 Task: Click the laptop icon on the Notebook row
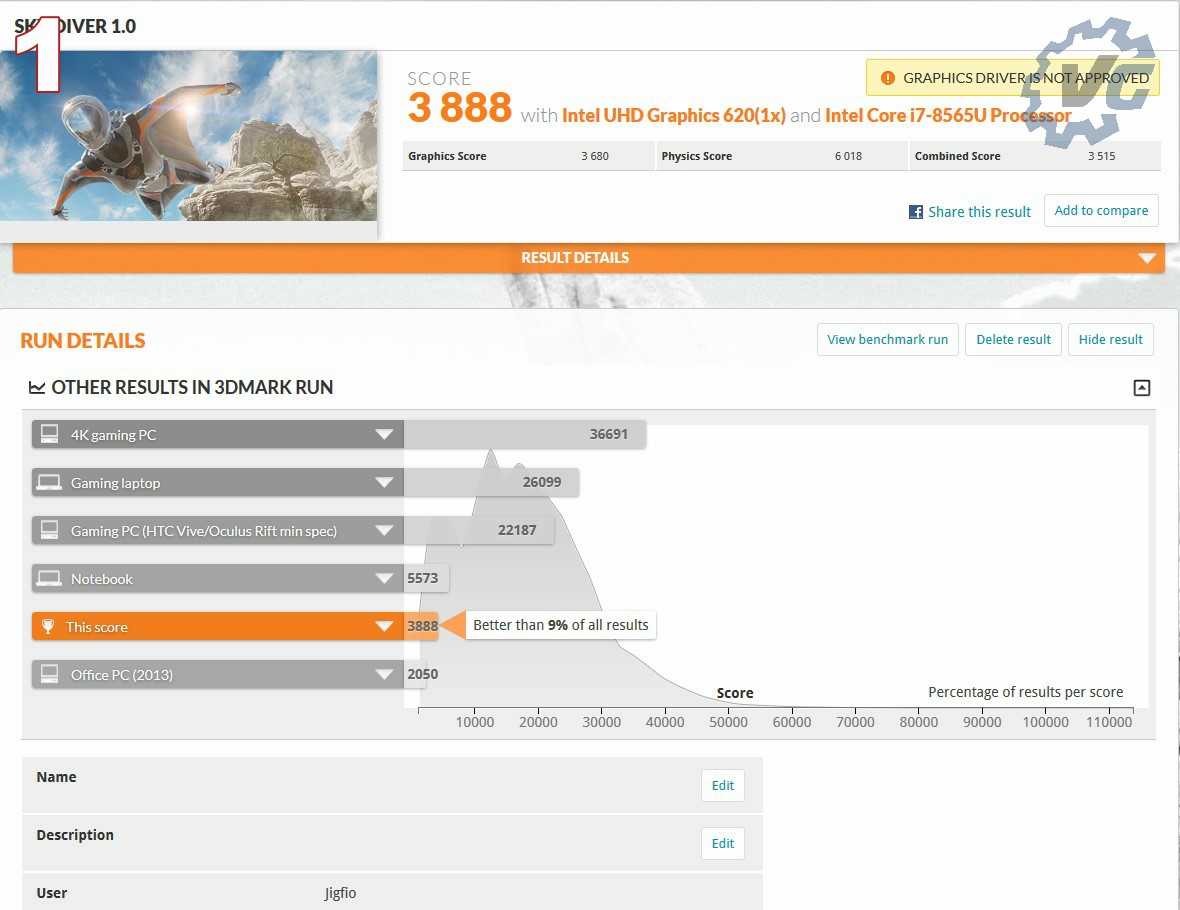point(50,579)
